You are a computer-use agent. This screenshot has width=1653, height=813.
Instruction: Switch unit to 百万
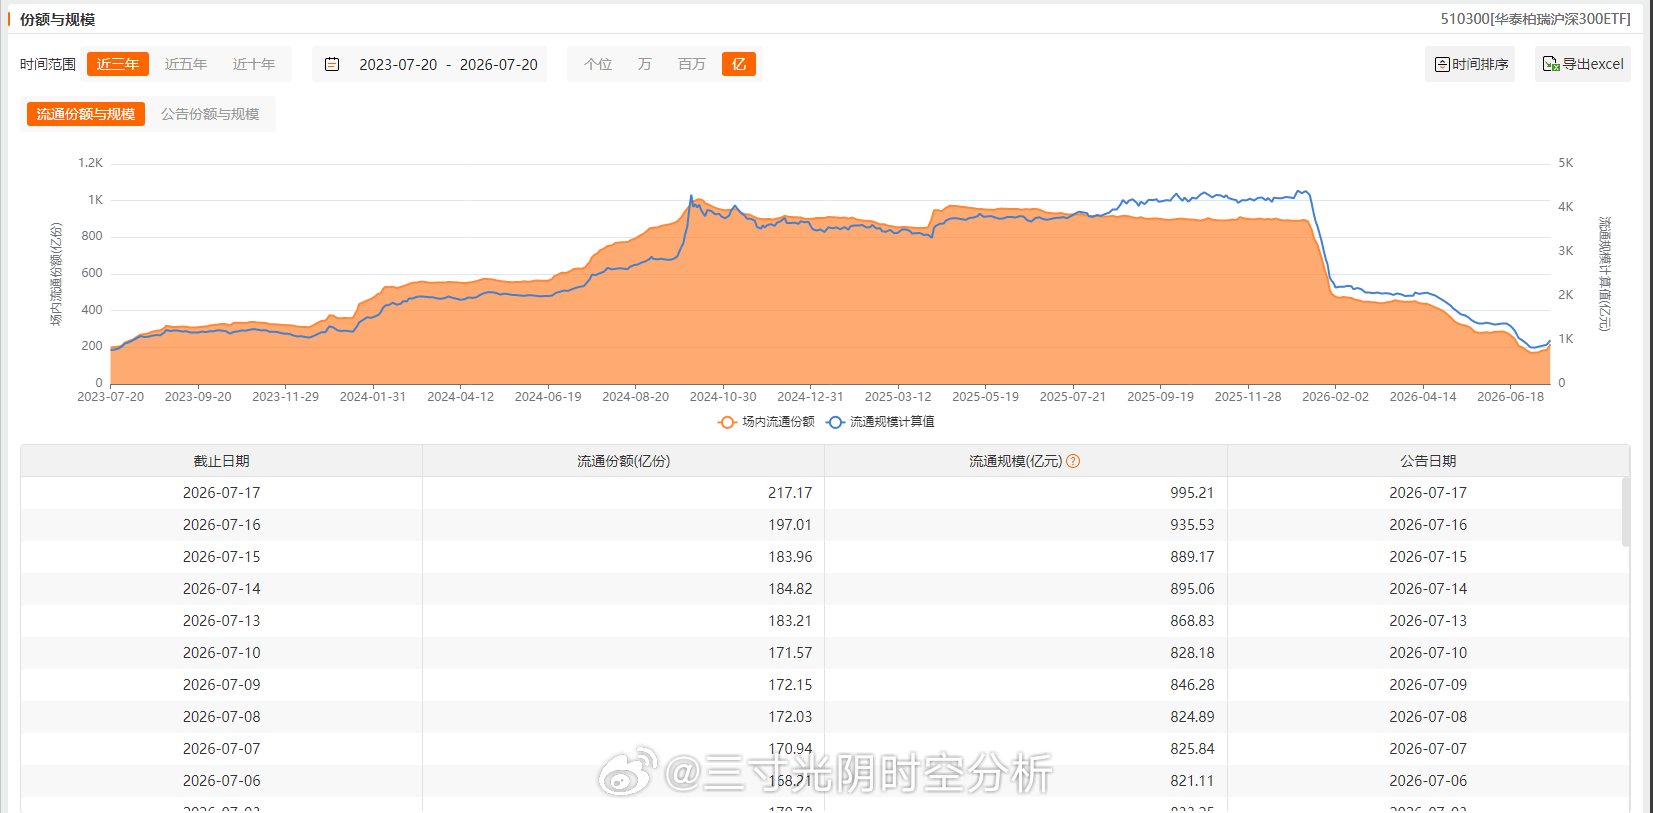point(692,64)
